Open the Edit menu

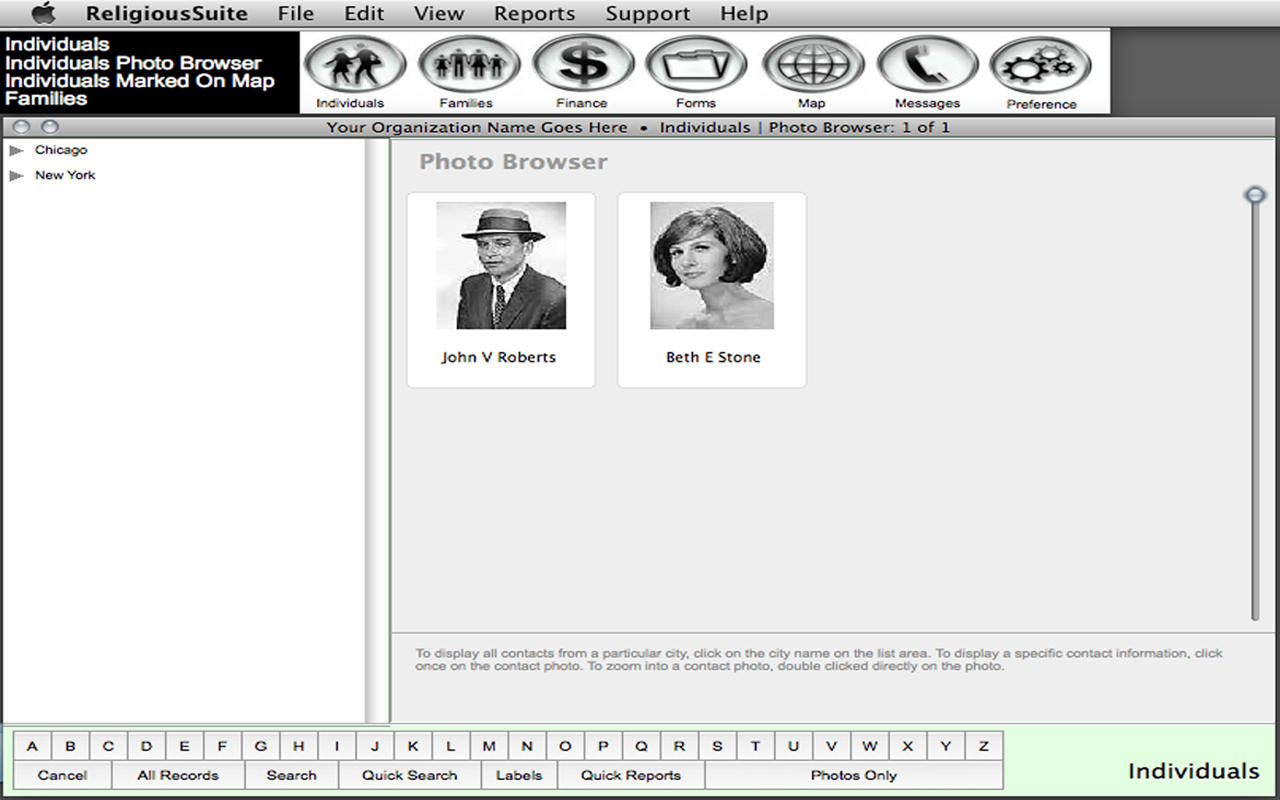pos(364,14)
